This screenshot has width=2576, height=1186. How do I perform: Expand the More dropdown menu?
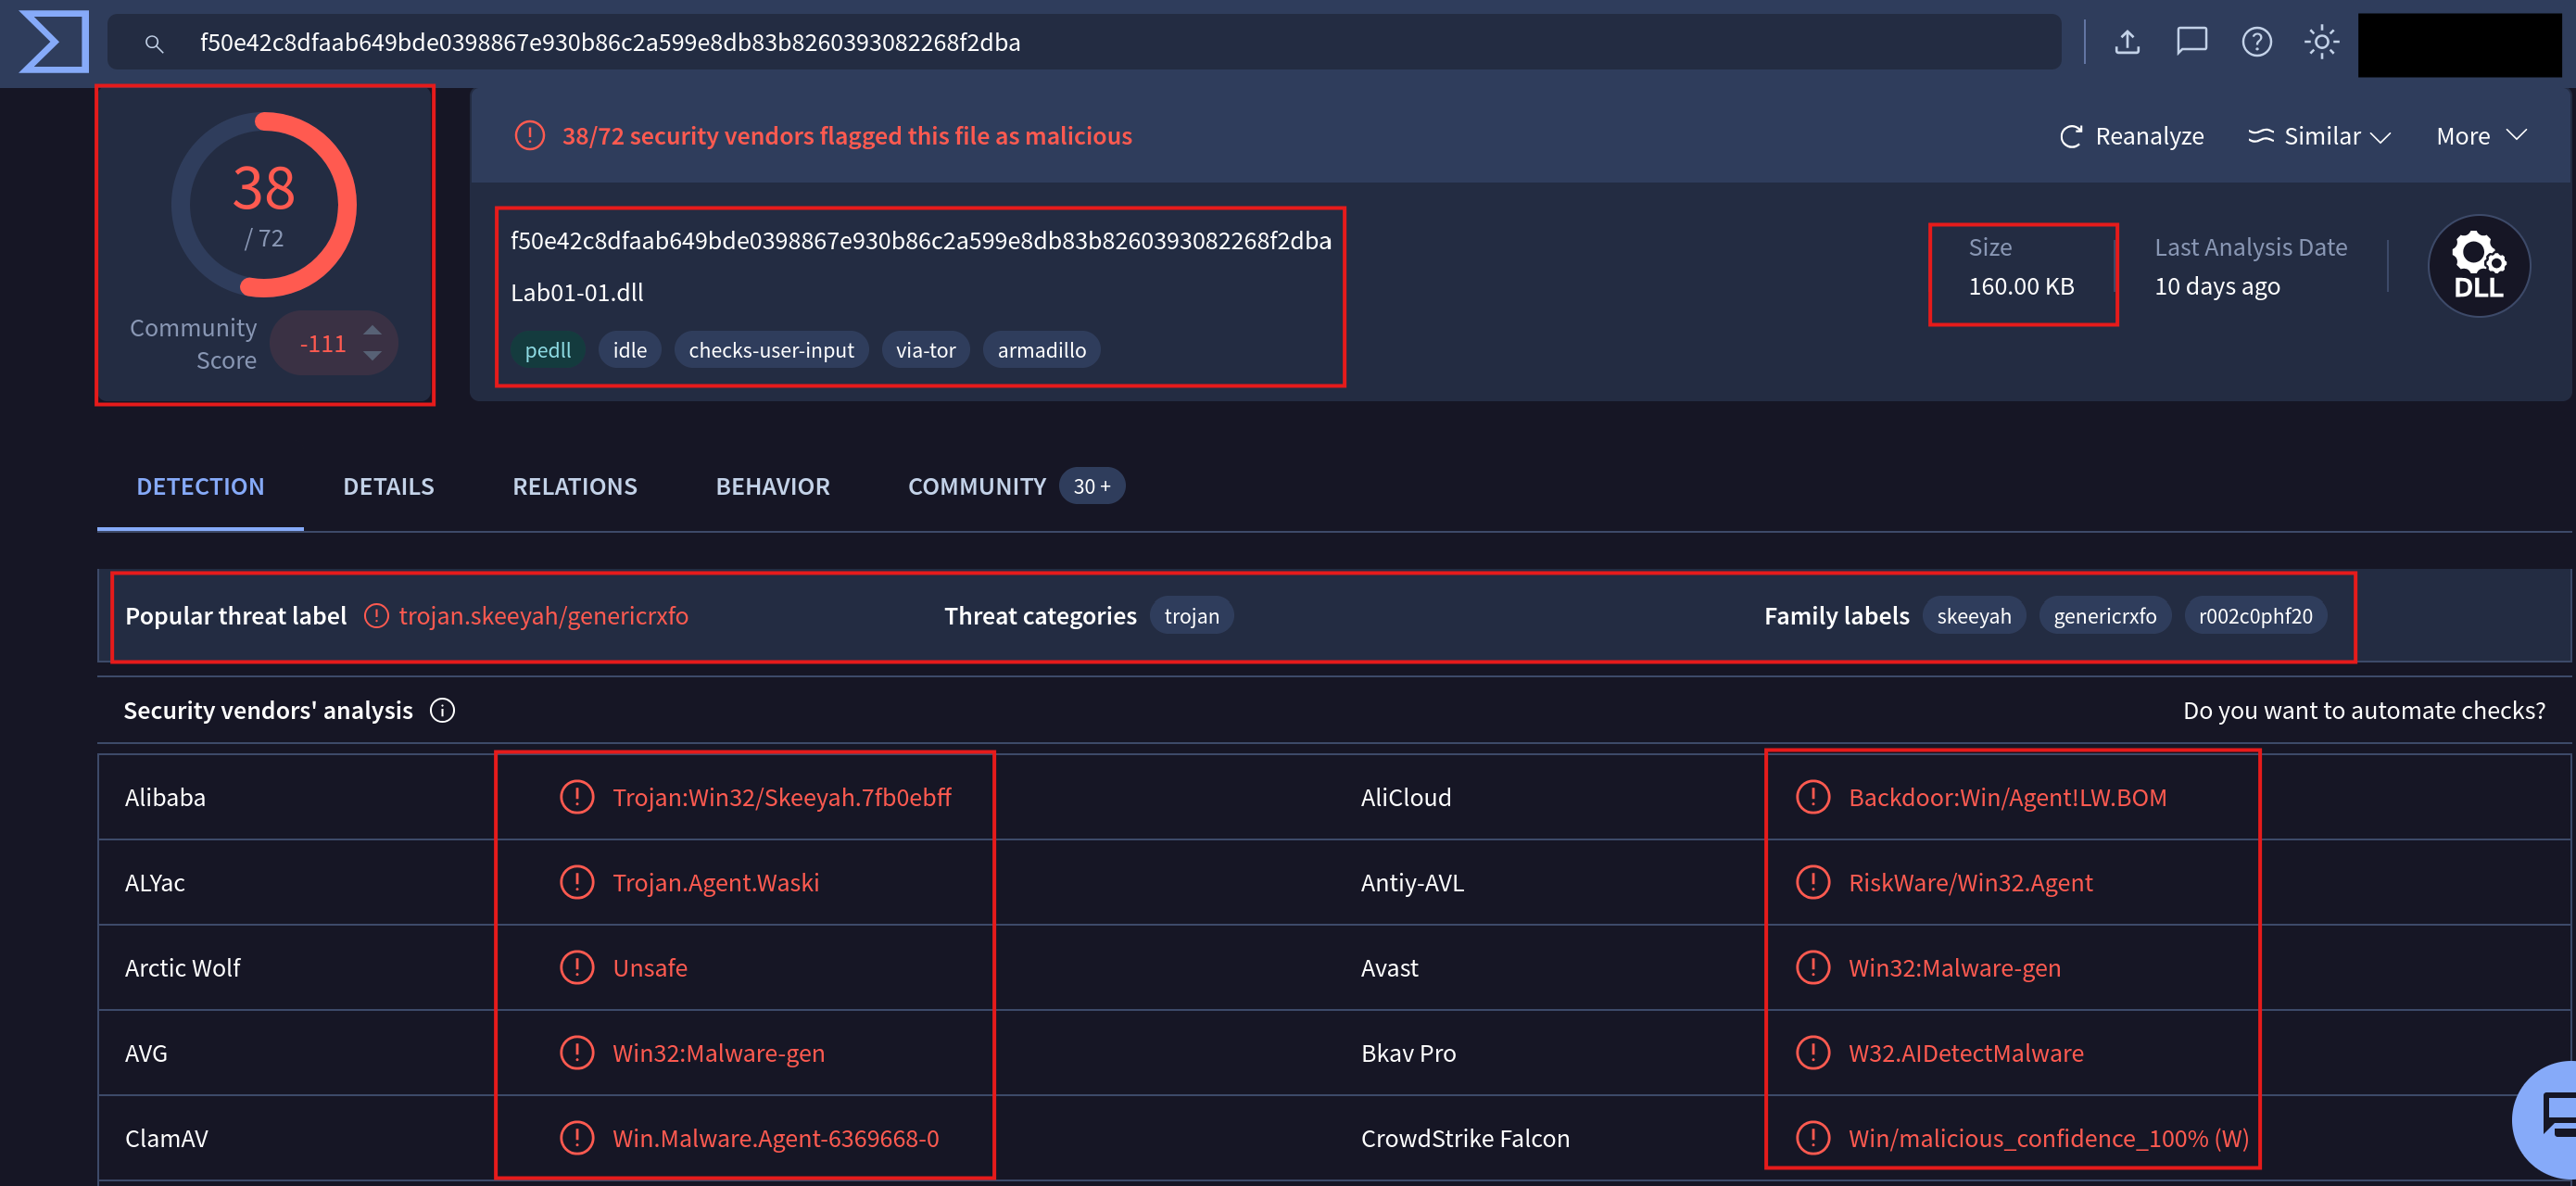point(2481,136)
